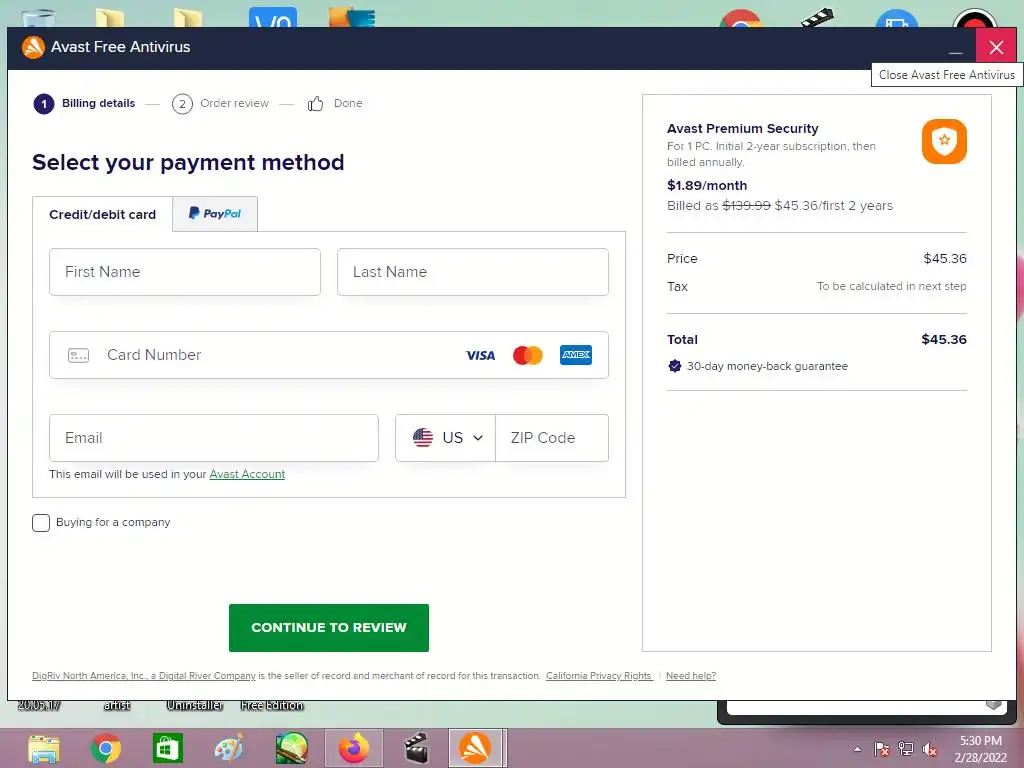This screenshot has width=1024, height=768.
Task: Open the clapperboard video app in taskbar
Action: click(416, 748)
